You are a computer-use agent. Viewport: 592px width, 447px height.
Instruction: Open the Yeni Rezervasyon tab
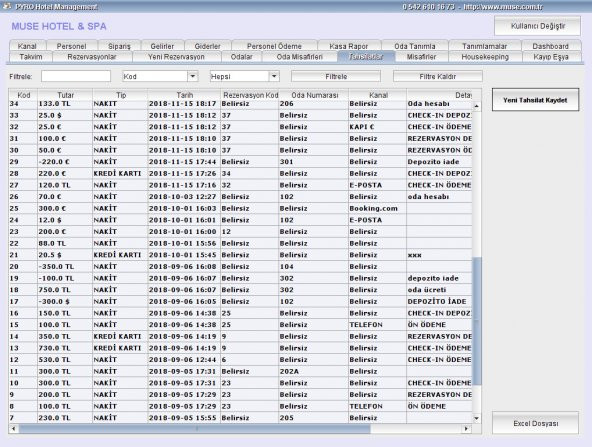pyautogui.click(x=176, y=57)
